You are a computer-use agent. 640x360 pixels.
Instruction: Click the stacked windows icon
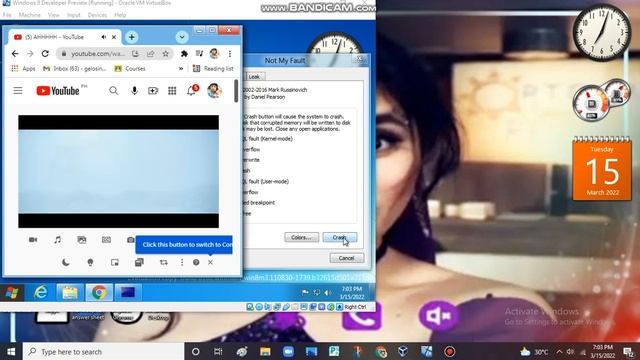tap(139, 262)
